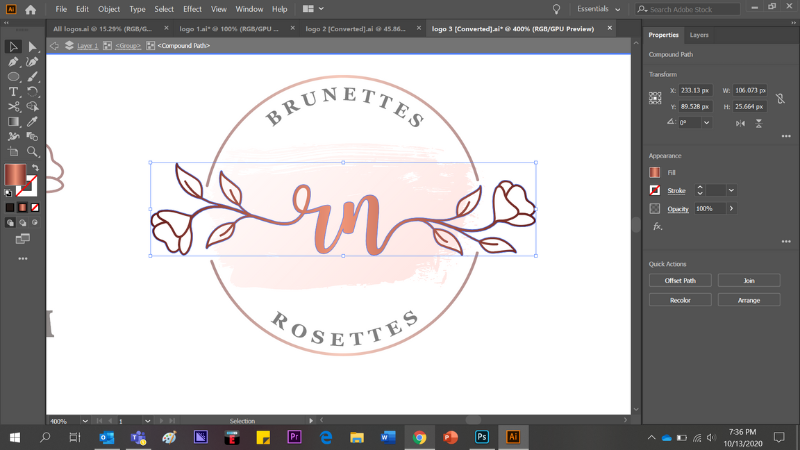Click the Recolor quick action button

click(680, 299)
